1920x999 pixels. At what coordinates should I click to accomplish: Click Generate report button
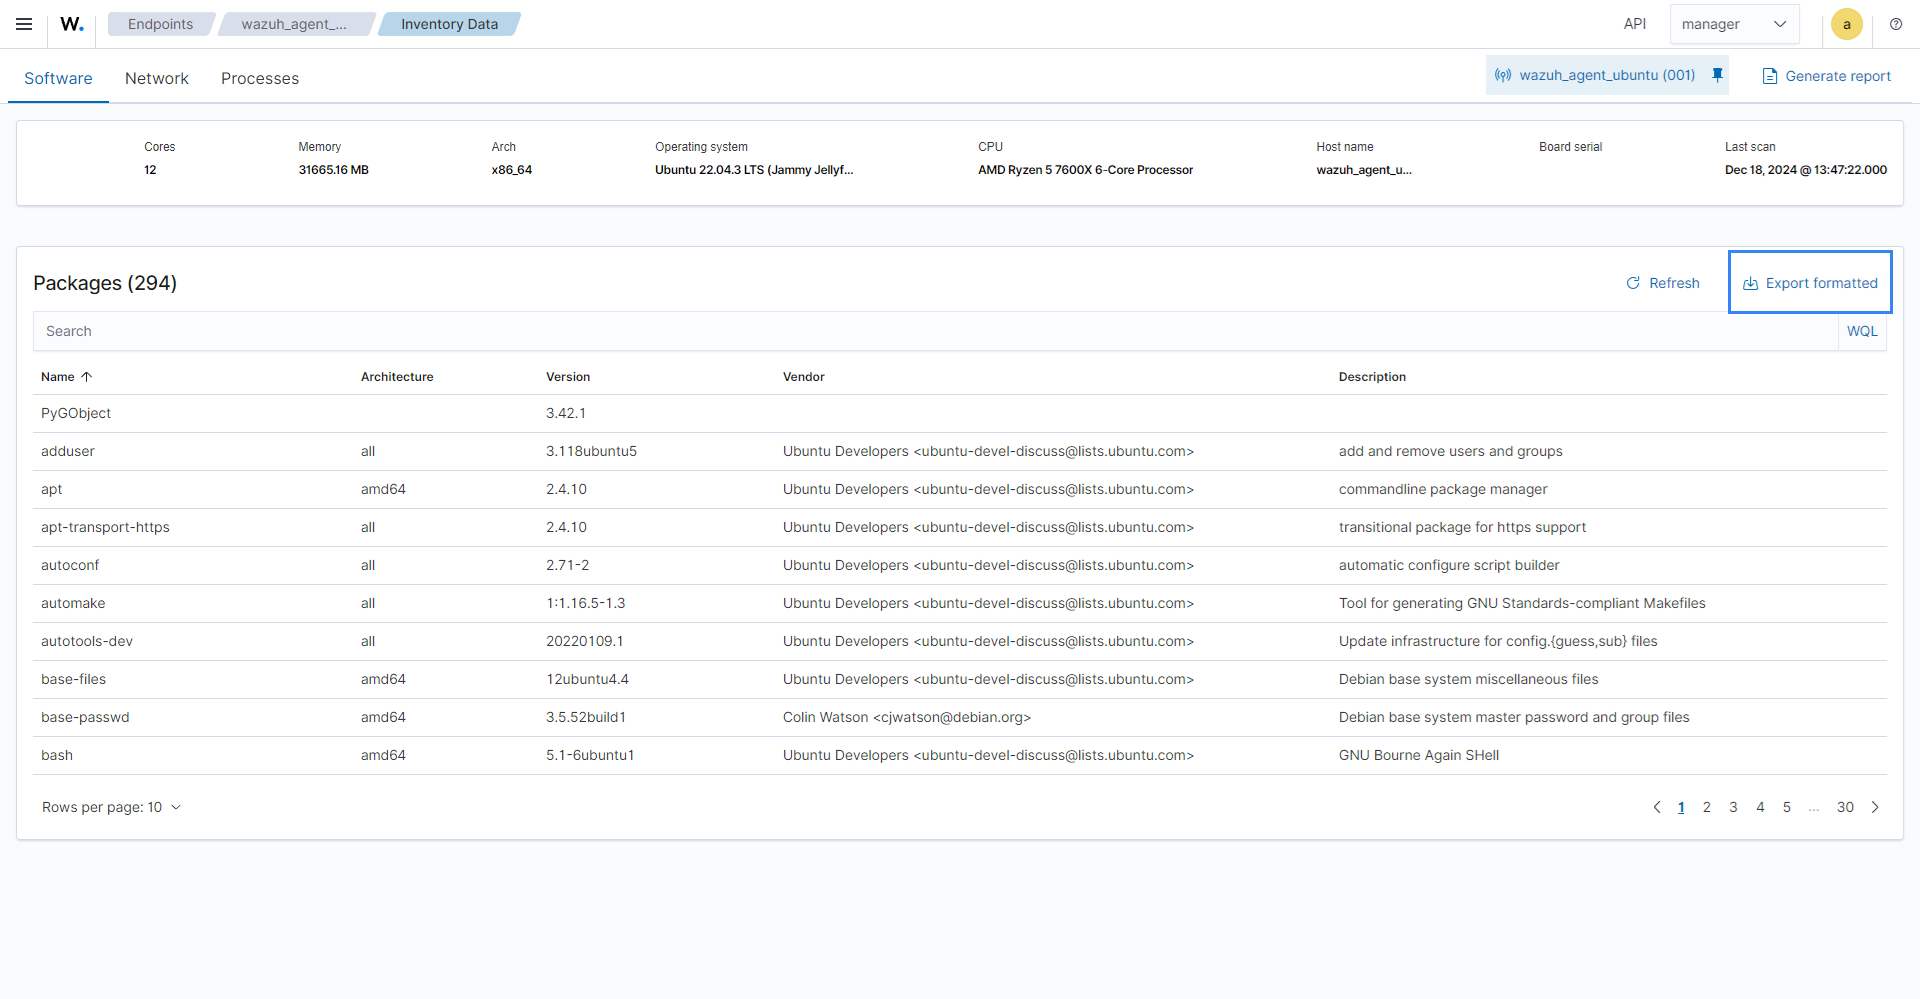click(1826, 76)
